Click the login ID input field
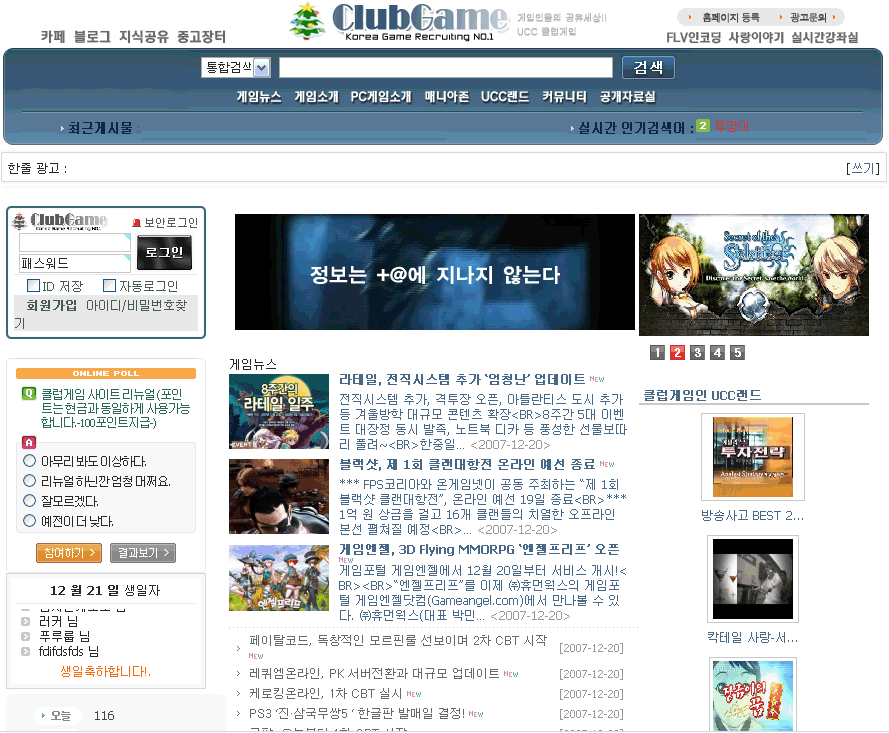The height and width of the screenshot is (733, 889). pos(75,243)
